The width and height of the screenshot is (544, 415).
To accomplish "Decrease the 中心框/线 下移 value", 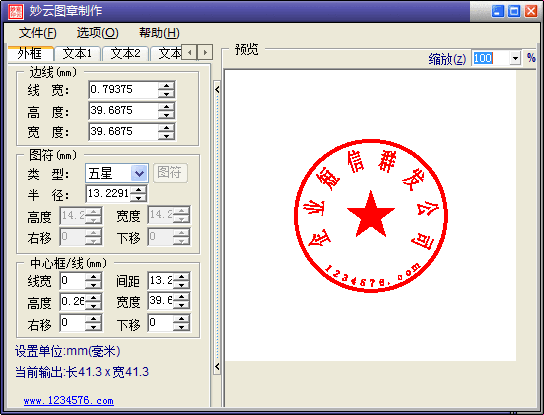I will pyautogui.click(x=181, y=327).
